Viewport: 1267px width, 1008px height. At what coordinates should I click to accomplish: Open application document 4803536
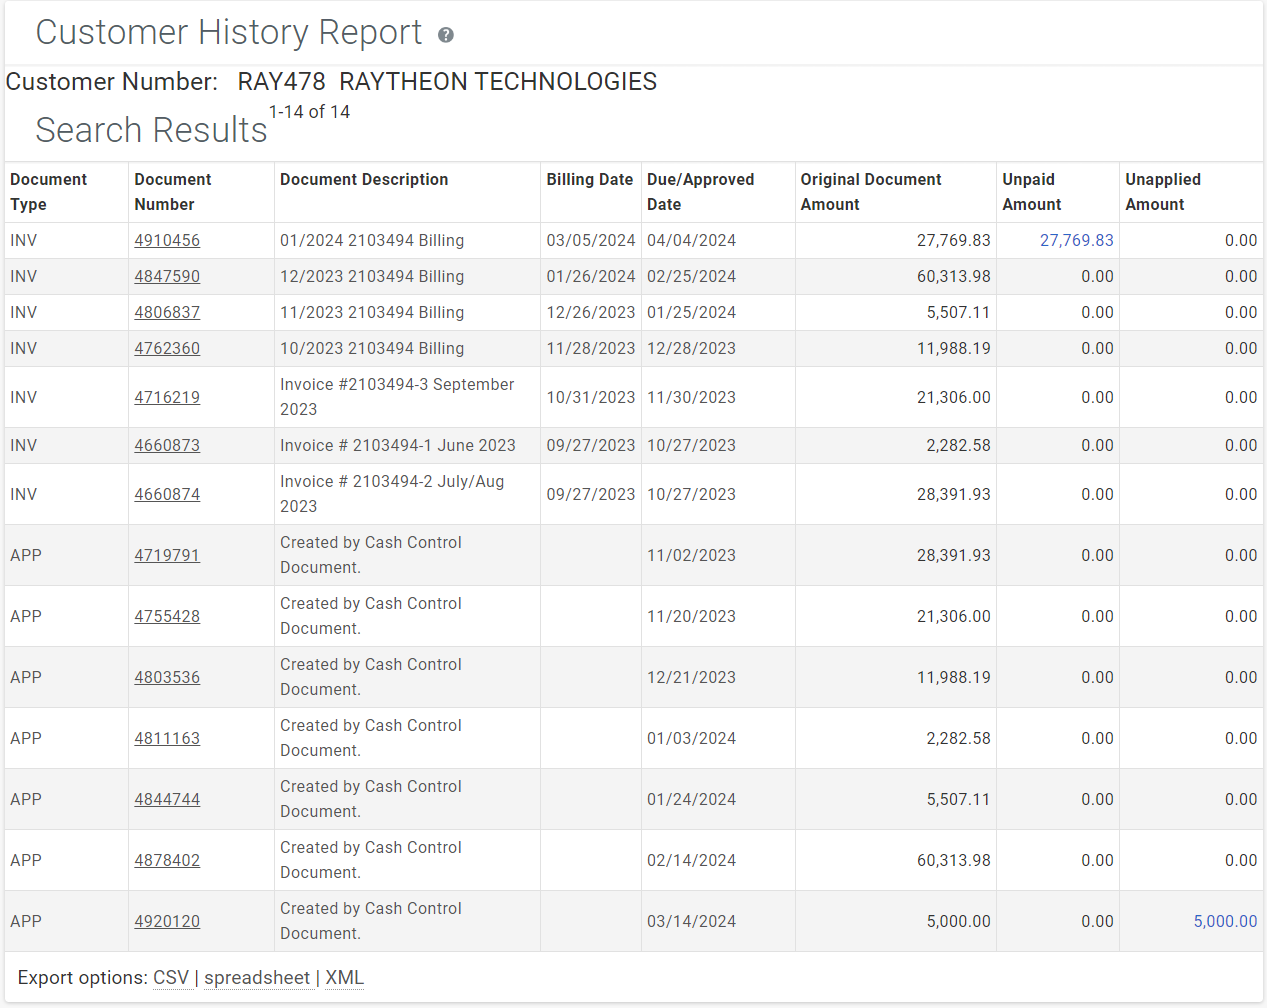click(x=167, y=677)
